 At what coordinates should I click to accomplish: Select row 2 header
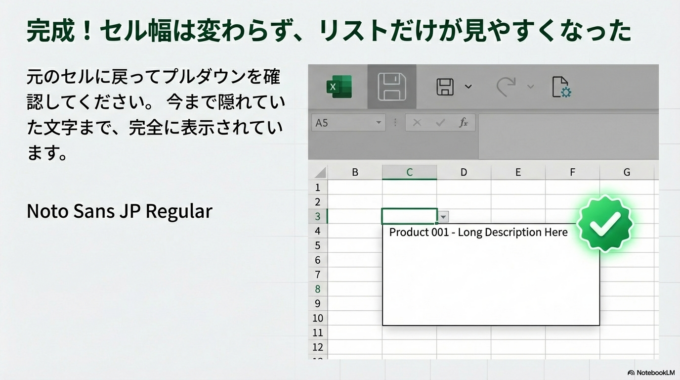tap(318, 202)
